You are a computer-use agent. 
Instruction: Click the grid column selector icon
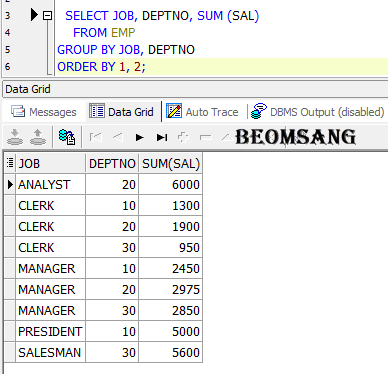point(10,163)
